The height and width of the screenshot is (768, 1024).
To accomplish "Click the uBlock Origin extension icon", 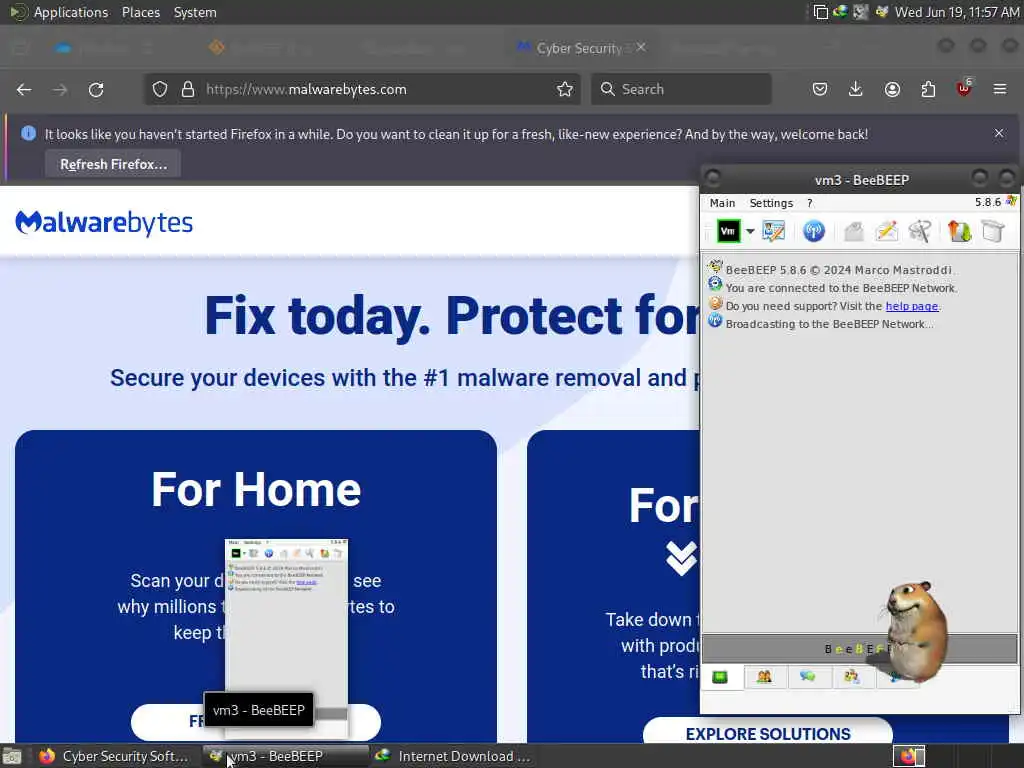I will coord(964,88).
